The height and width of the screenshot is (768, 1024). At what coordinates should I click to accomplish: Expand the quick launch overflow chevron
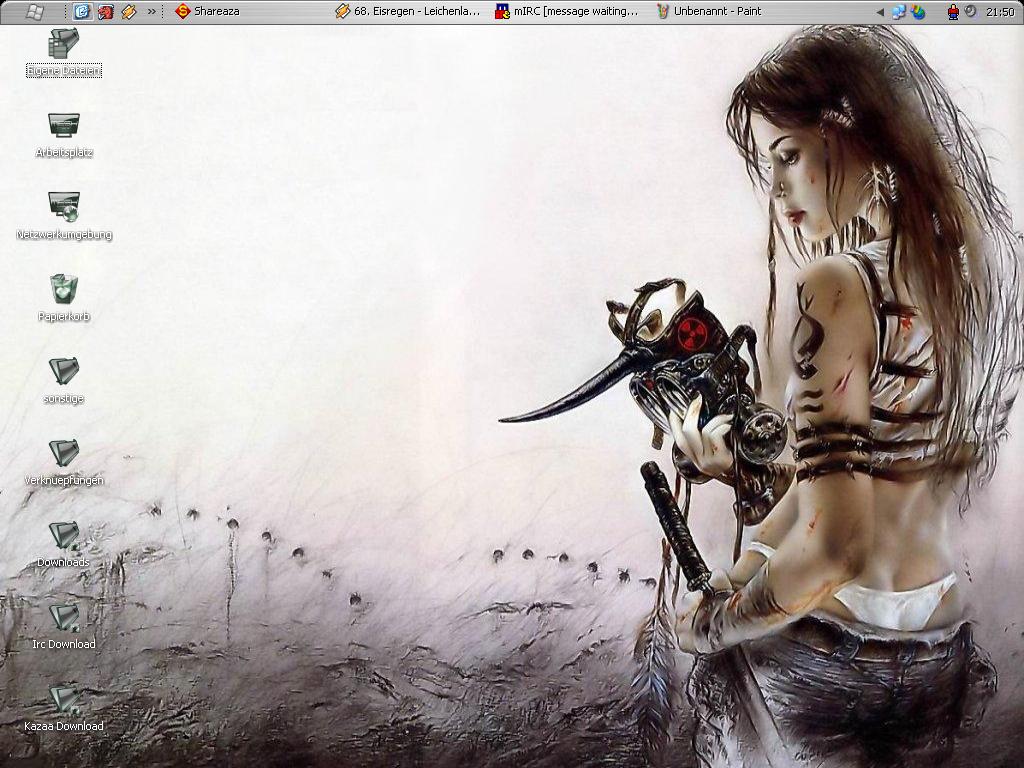[x=152, y=12]
